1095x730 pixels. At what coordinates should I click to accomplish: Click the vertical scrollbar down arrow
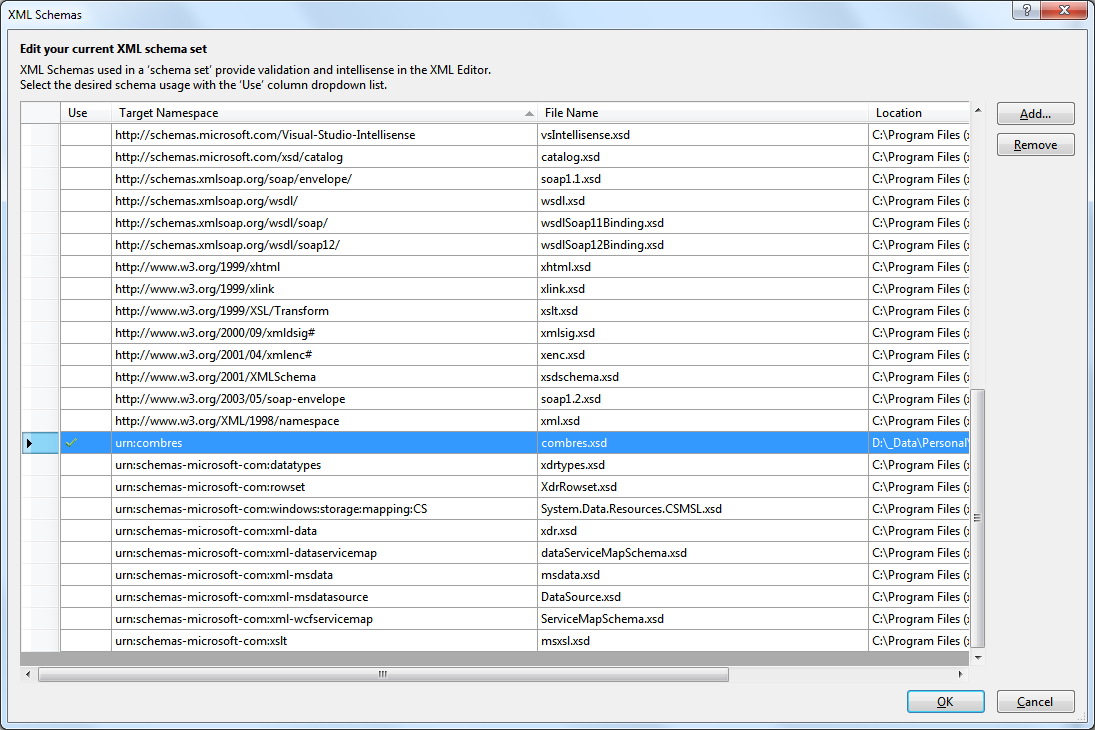978,657
